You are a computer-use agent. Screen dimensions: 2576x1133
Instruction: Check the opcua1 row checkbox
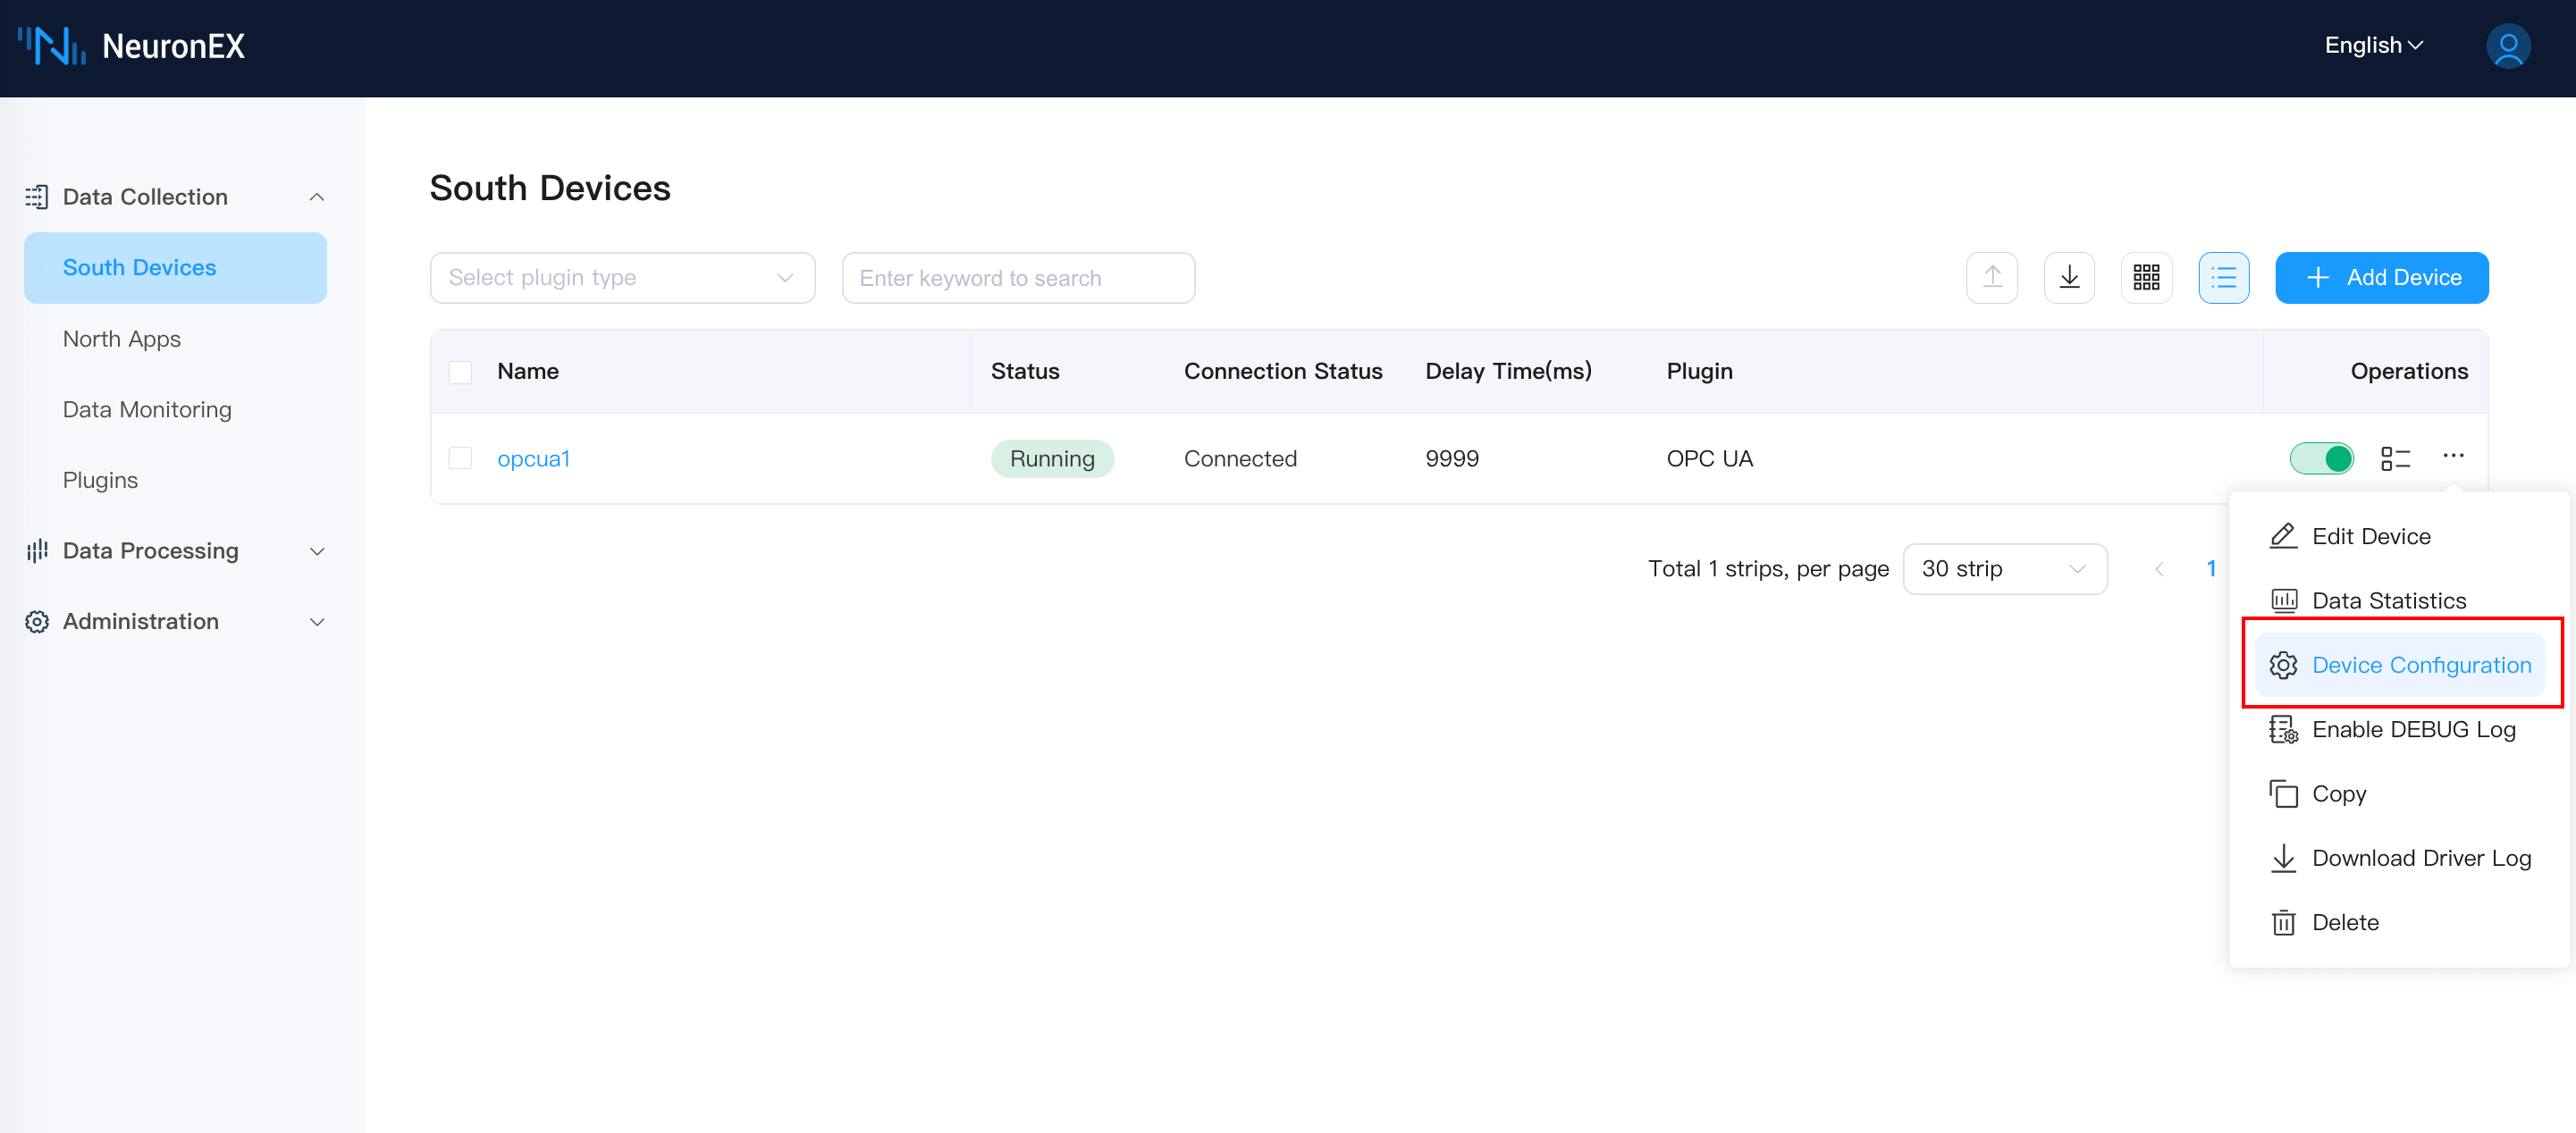pyautogui.click(x=460, y=458)
